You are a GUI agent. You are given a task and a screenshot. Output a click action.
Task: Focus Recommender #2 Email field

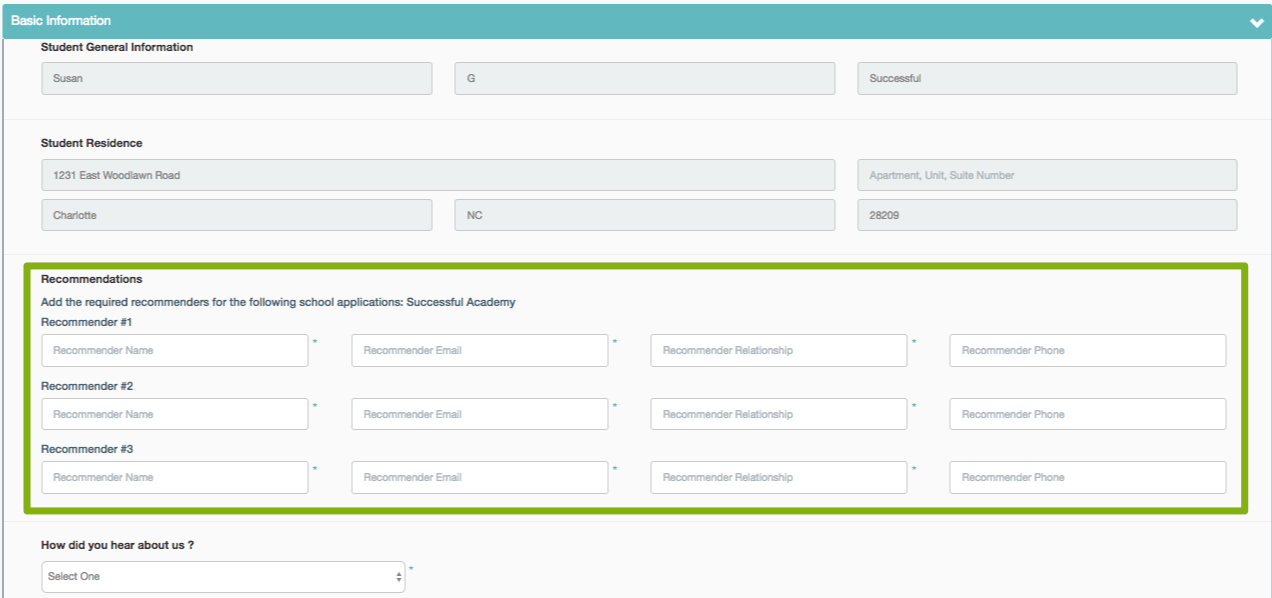[x=480, y=414]
